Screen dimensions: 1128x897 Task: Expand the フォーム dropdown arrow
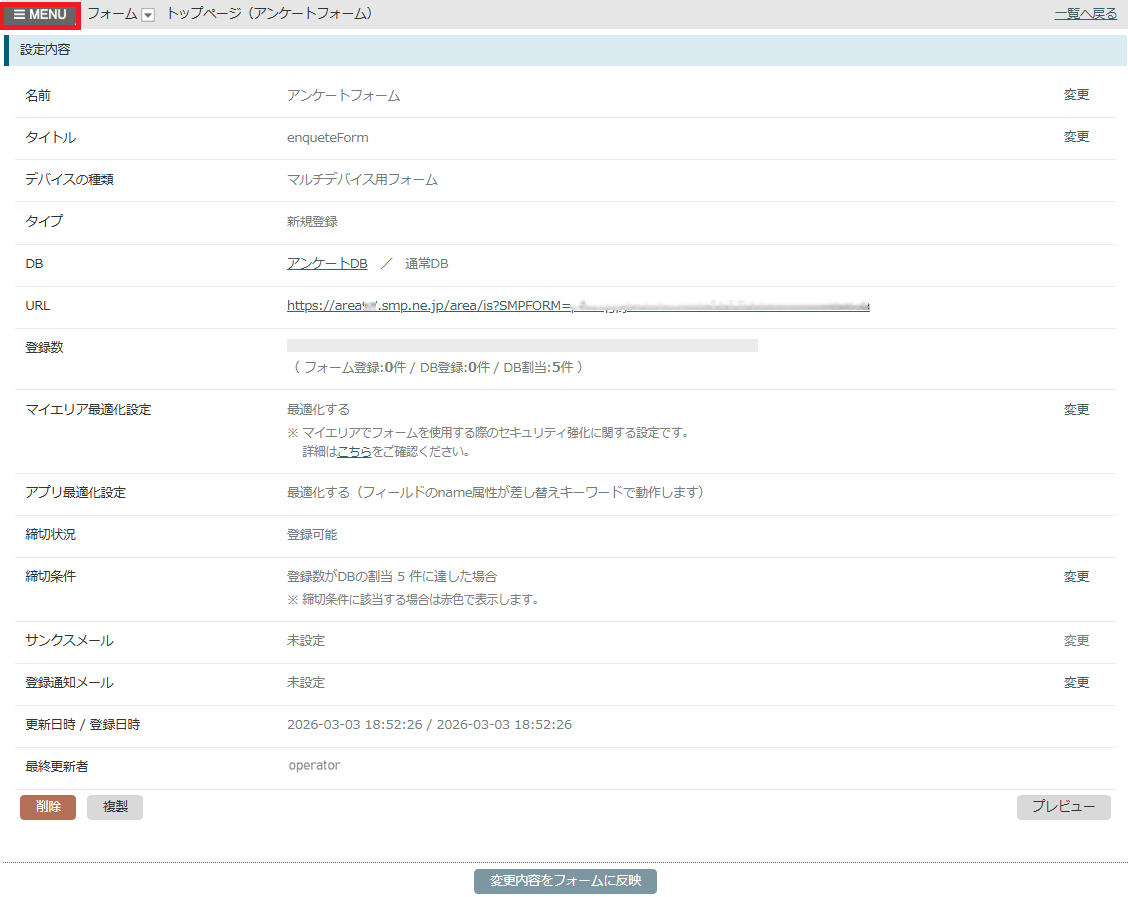coord(148,15)
